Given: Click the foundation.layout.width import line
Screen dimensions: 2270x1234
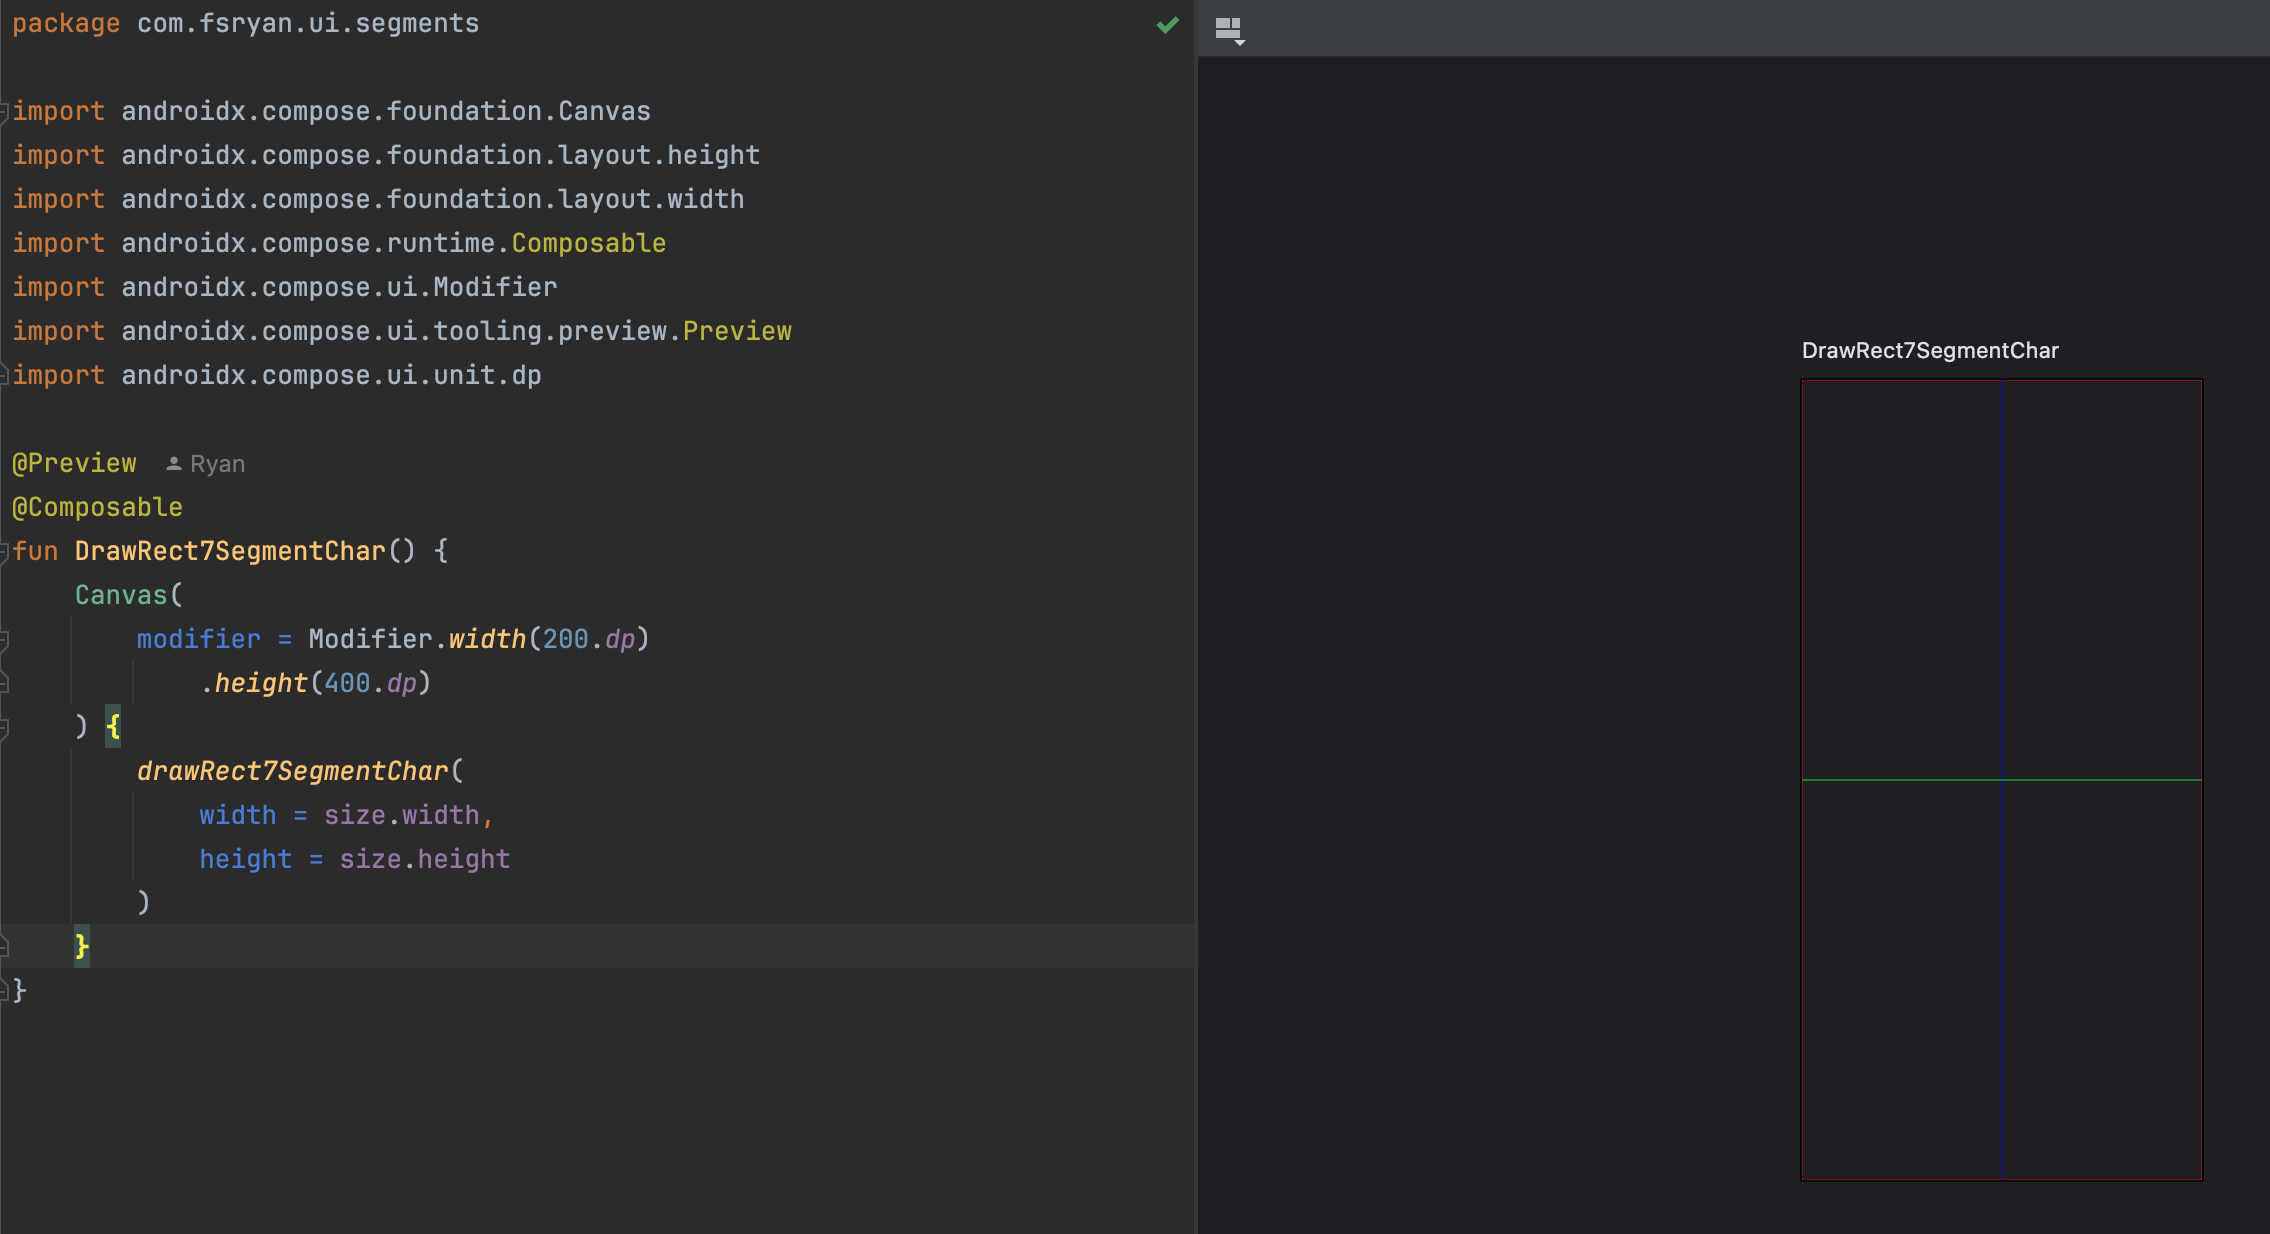Looking at the screenshot, I should tap(378, 199).
